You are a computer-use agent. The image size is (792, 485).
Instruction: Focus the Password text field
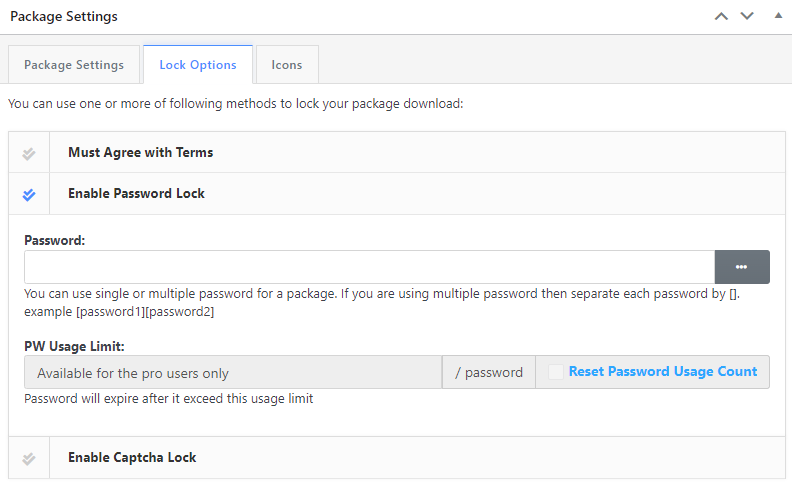click(x=369, y=267)
